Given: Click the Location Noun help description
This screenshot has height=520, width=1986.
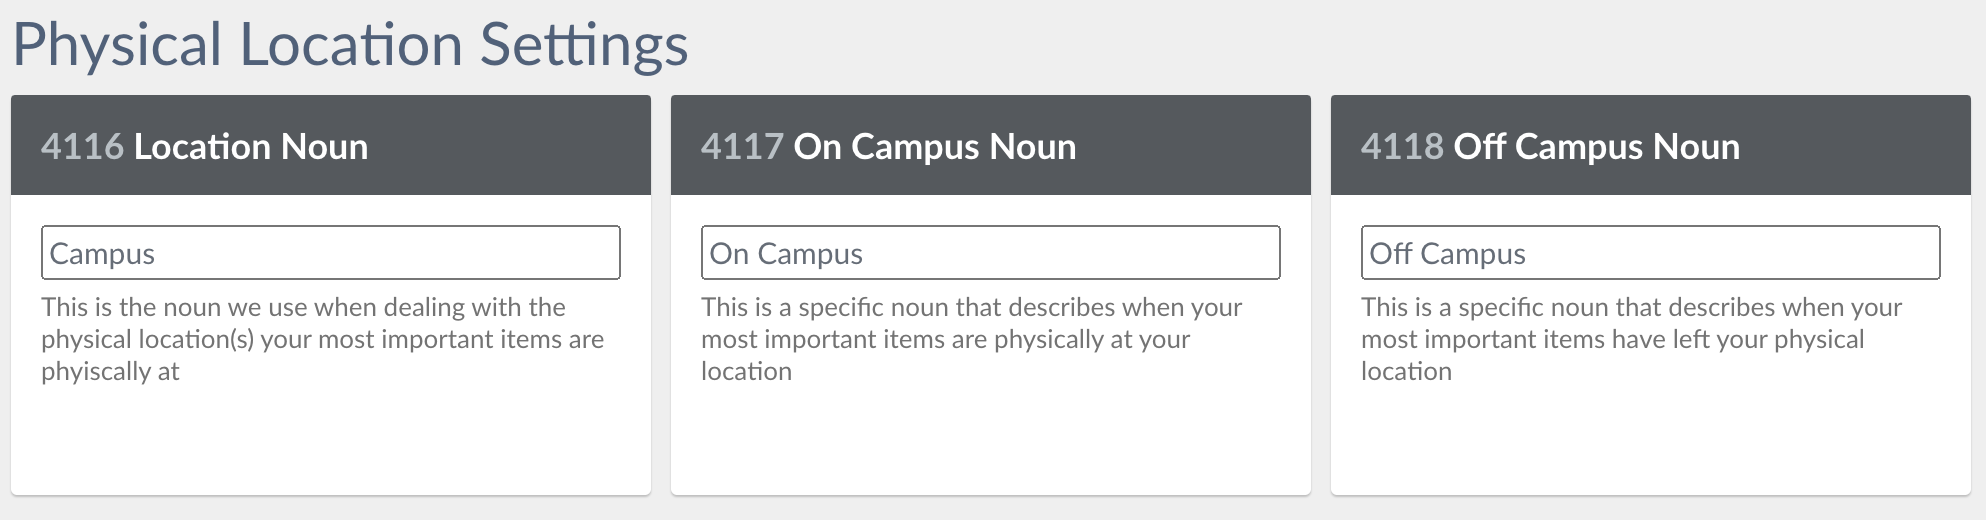Looking at the screenshot, I should click(322, 339).
